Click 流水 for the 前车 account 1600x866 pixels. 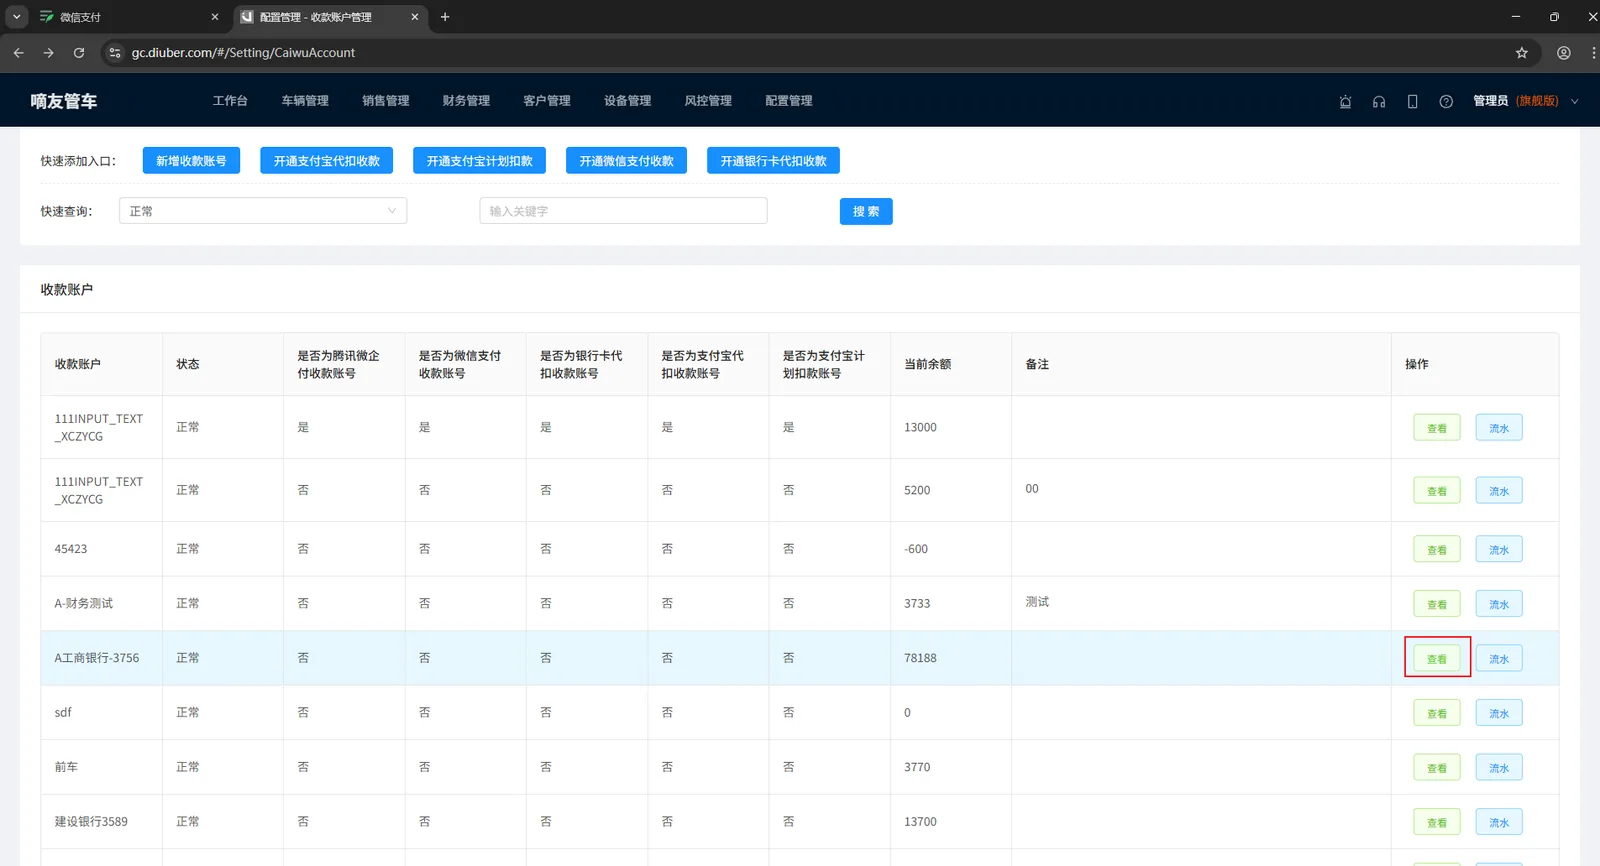(x=1499, y=768)
